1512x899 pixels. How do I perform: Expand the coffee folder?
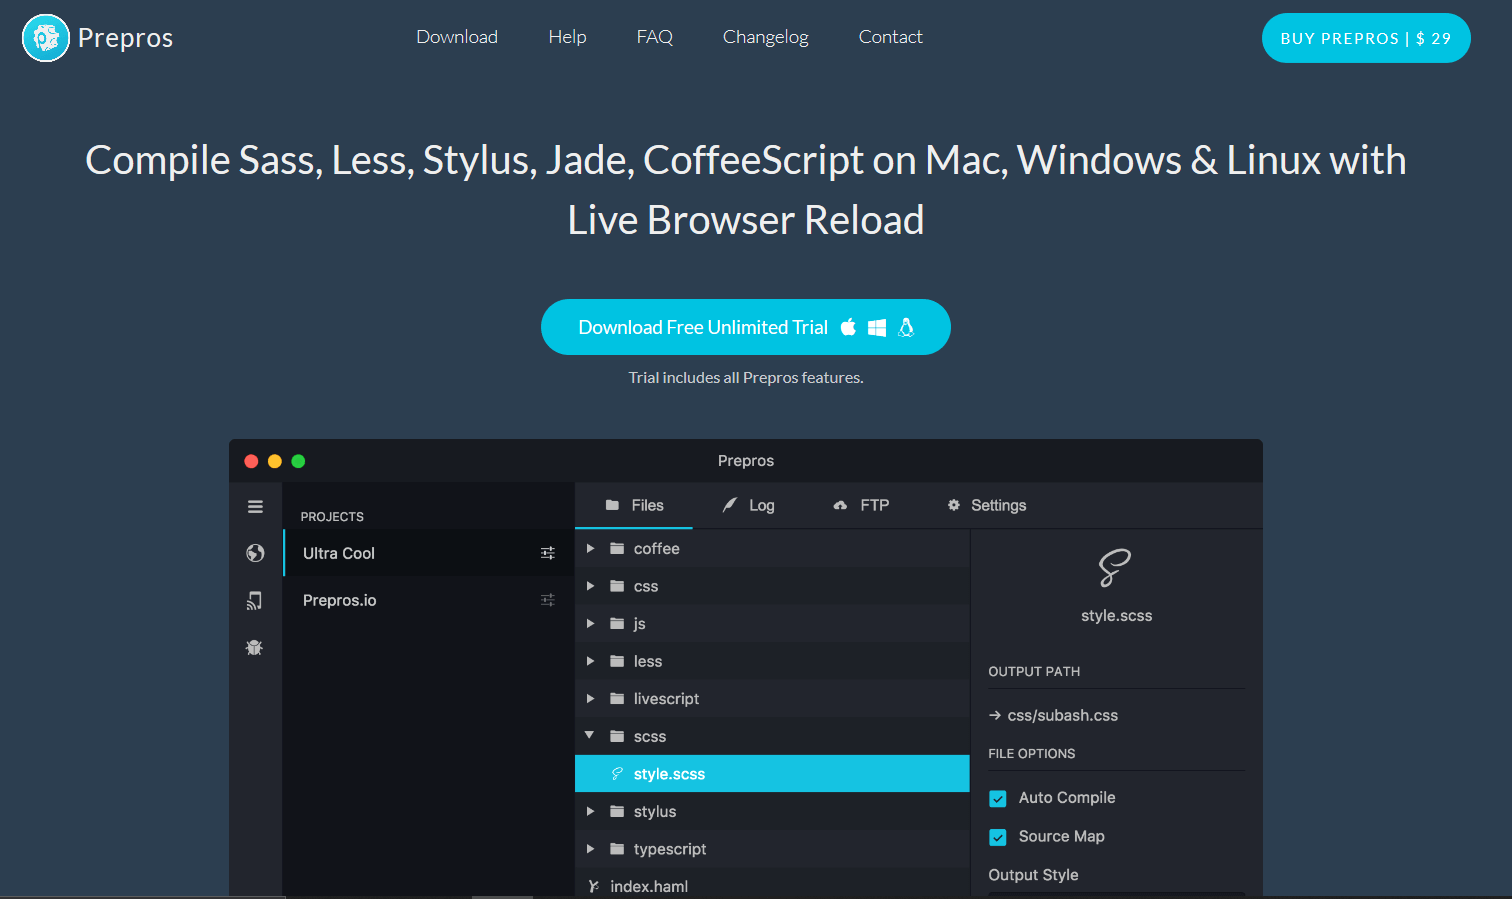pyautogui.click(x=591, y=549)
